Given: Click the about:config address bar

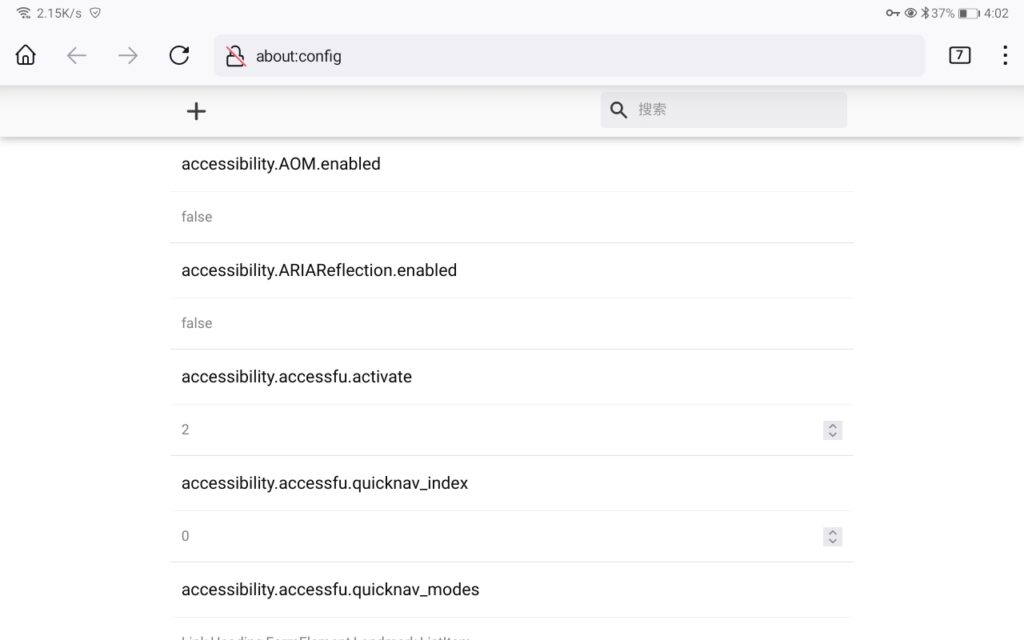Looking at the screenshot, I should (x=580, y=56).
